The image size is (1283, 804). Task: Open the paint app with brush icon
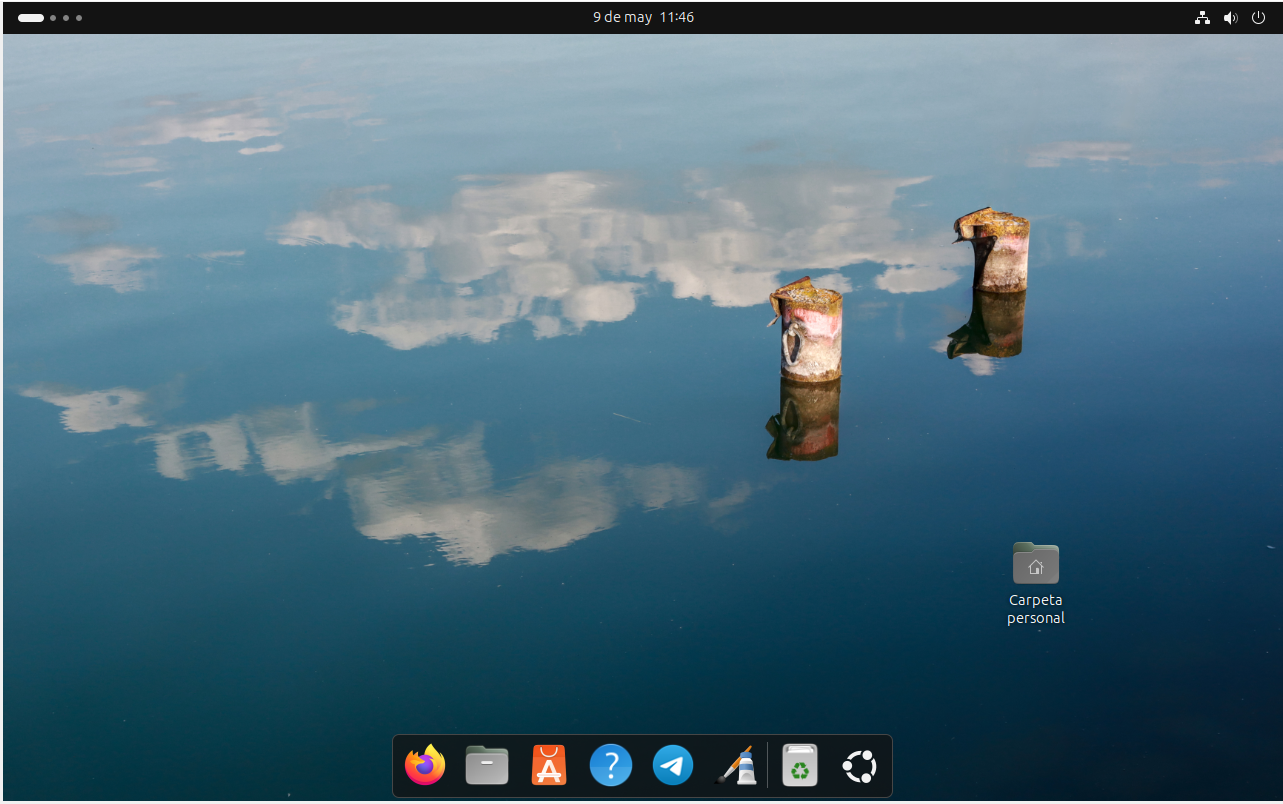click(x=736, y=767)
